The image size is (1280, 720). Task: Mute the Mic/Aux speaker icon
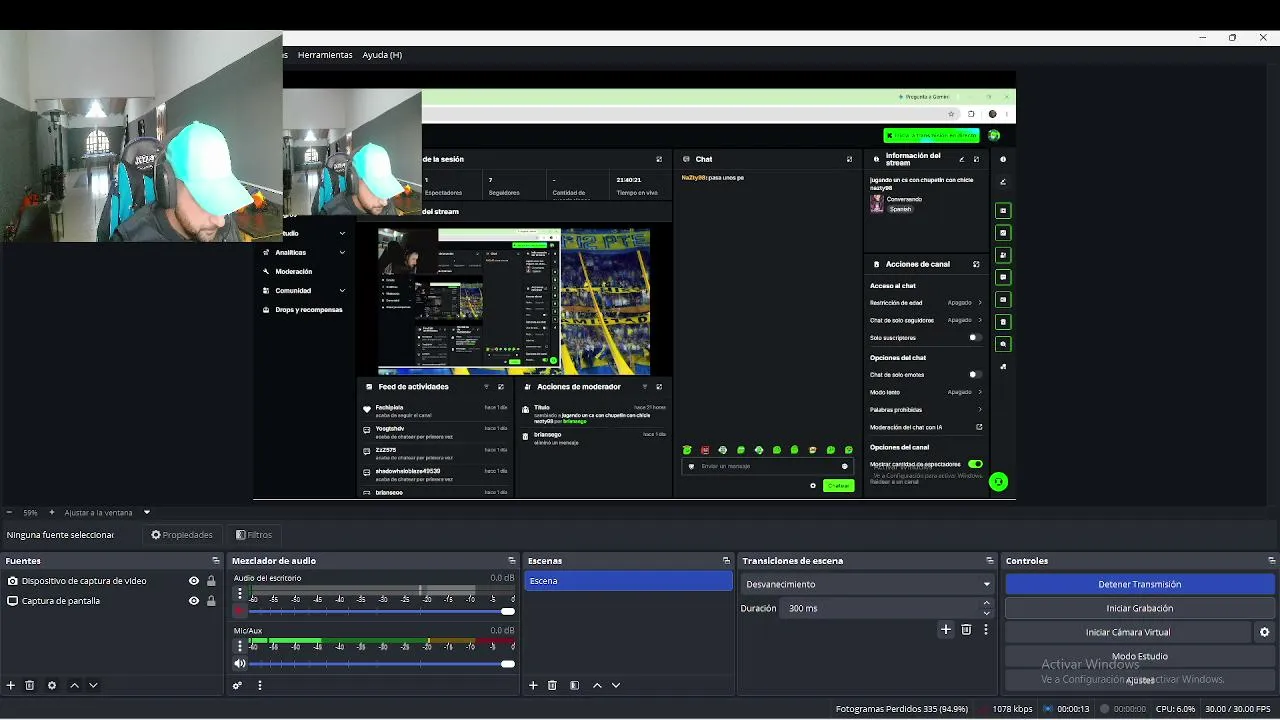point(240,663)
